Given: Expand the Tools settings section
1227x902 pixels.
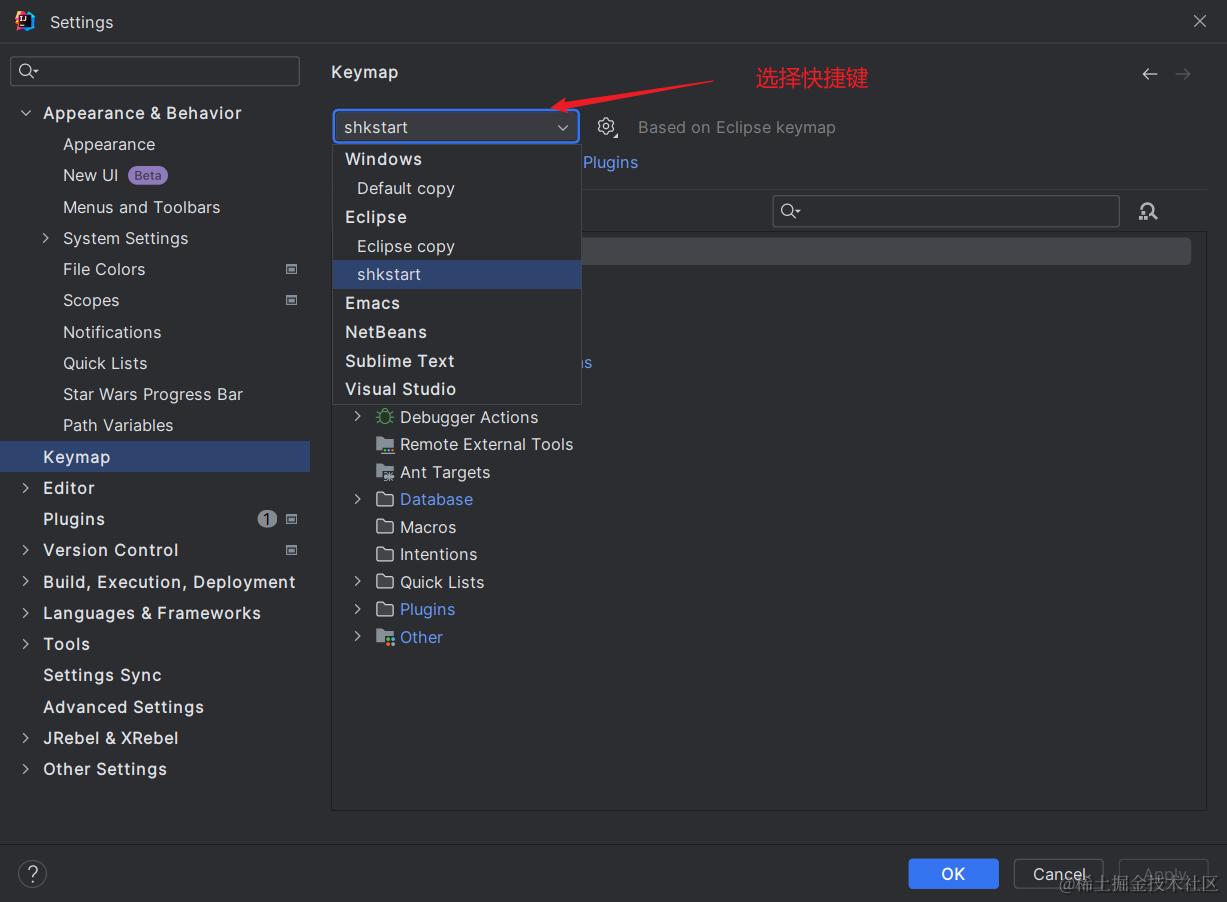Looking at the screenshot, I should point(26,644).
